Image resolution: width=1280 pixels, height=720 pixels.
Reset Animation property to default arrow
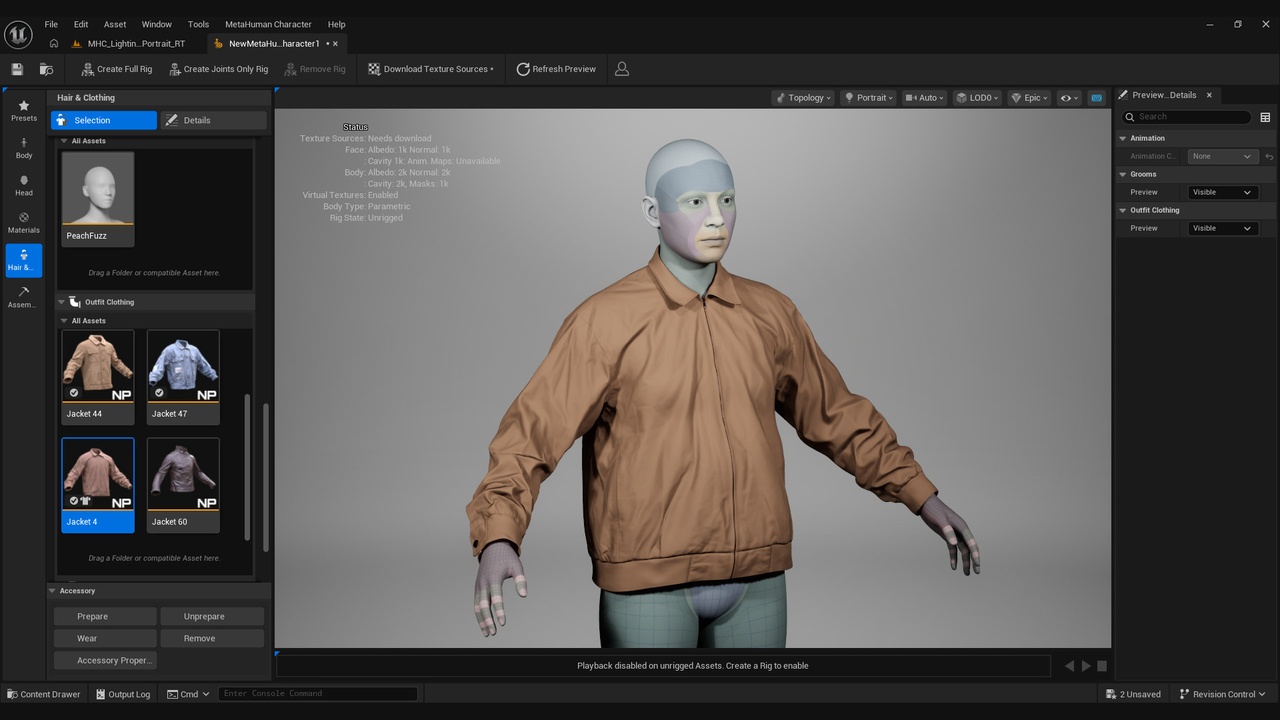coord(1269,156)
